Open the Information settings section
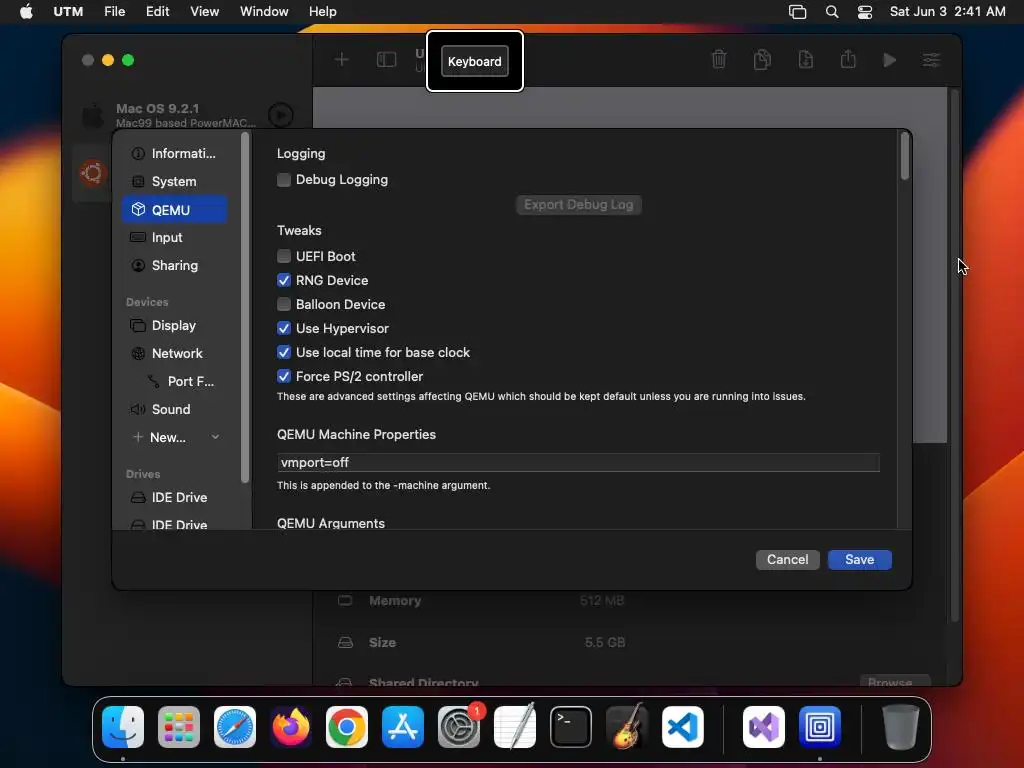1024x768 pixels. click(x=174, y=153)
